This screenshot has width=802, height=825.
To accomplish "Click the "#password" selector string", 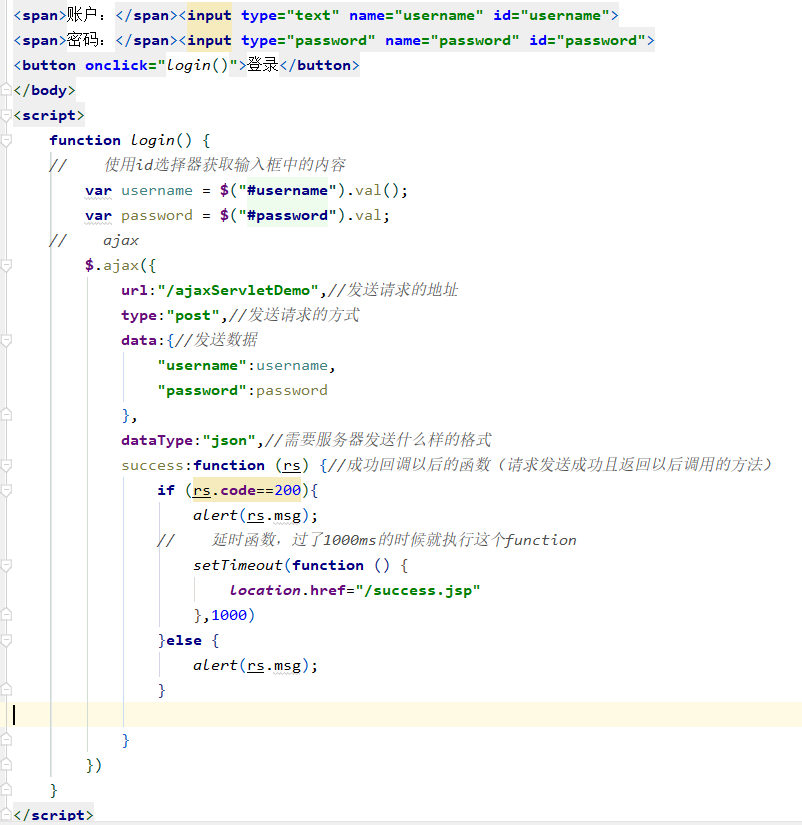I will (287, 215).
